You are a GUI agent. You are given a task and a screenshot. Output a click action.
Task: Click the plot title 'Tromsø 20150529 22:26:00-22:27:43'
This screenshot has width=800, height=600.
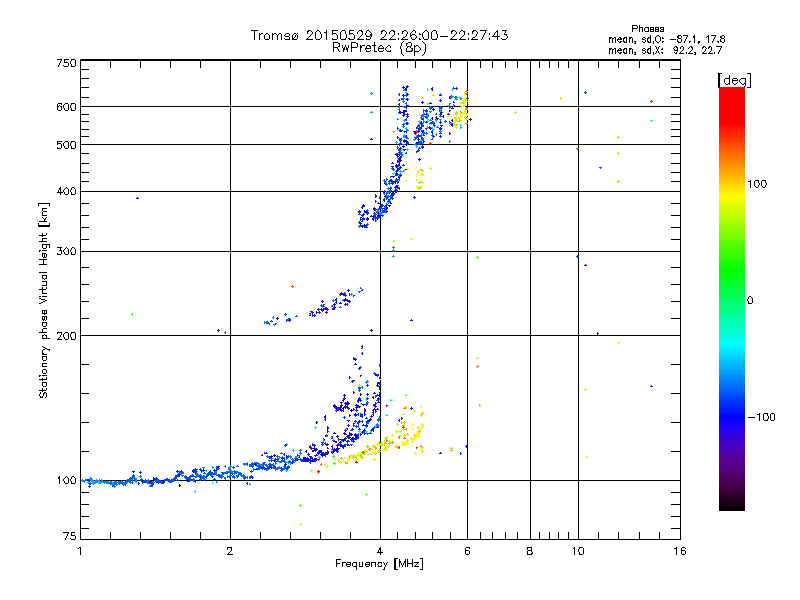(x=379, y=35)
